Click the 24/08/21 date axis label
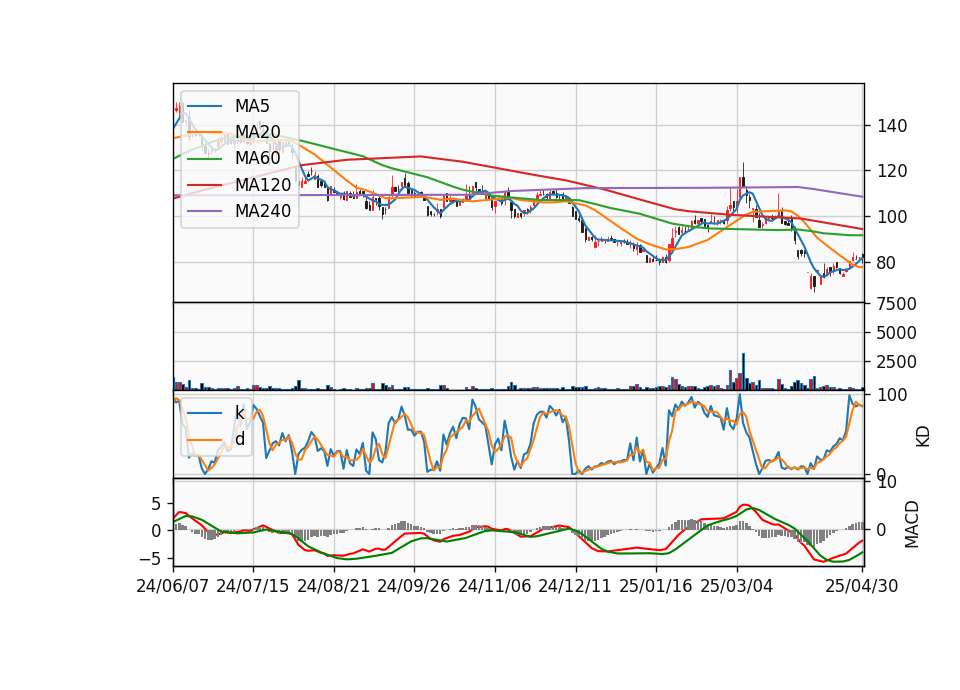Viewport: 960px width, 690px height. [334, 586]
